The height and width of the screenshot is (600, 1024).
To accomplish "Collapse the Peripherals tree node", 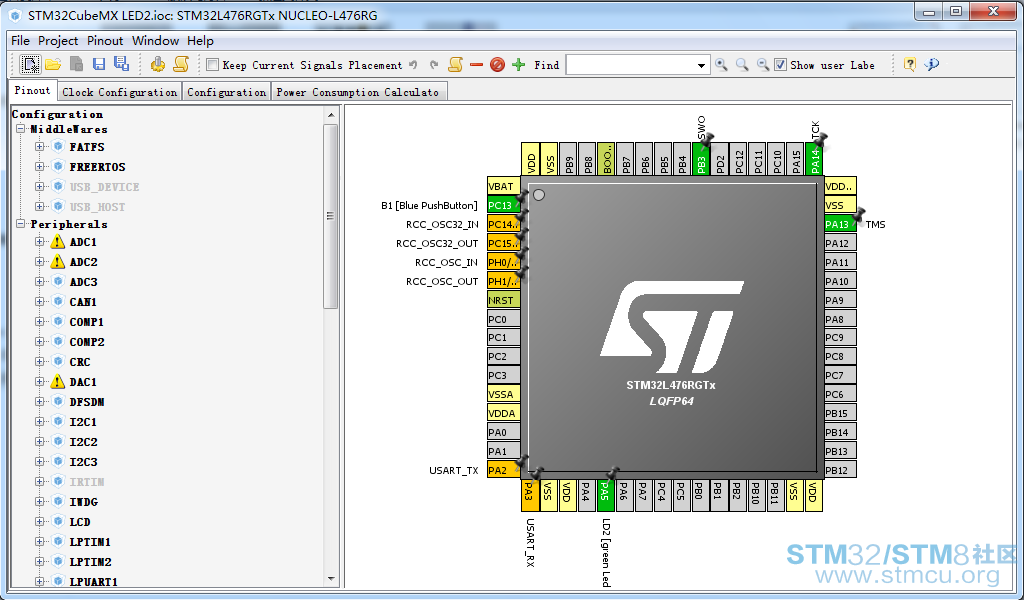I will click(x=21, y=224).
